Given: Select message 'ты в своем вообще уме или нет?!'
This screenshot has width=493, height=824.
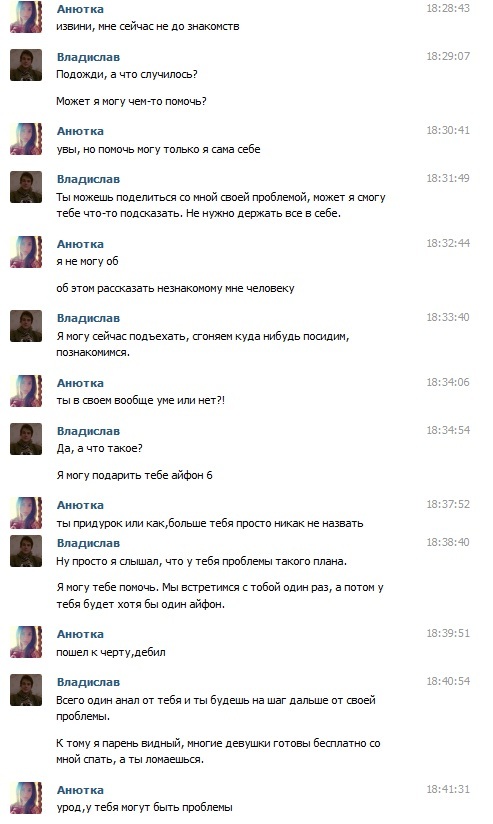Looking at the screenshot, I should (140, 400).
